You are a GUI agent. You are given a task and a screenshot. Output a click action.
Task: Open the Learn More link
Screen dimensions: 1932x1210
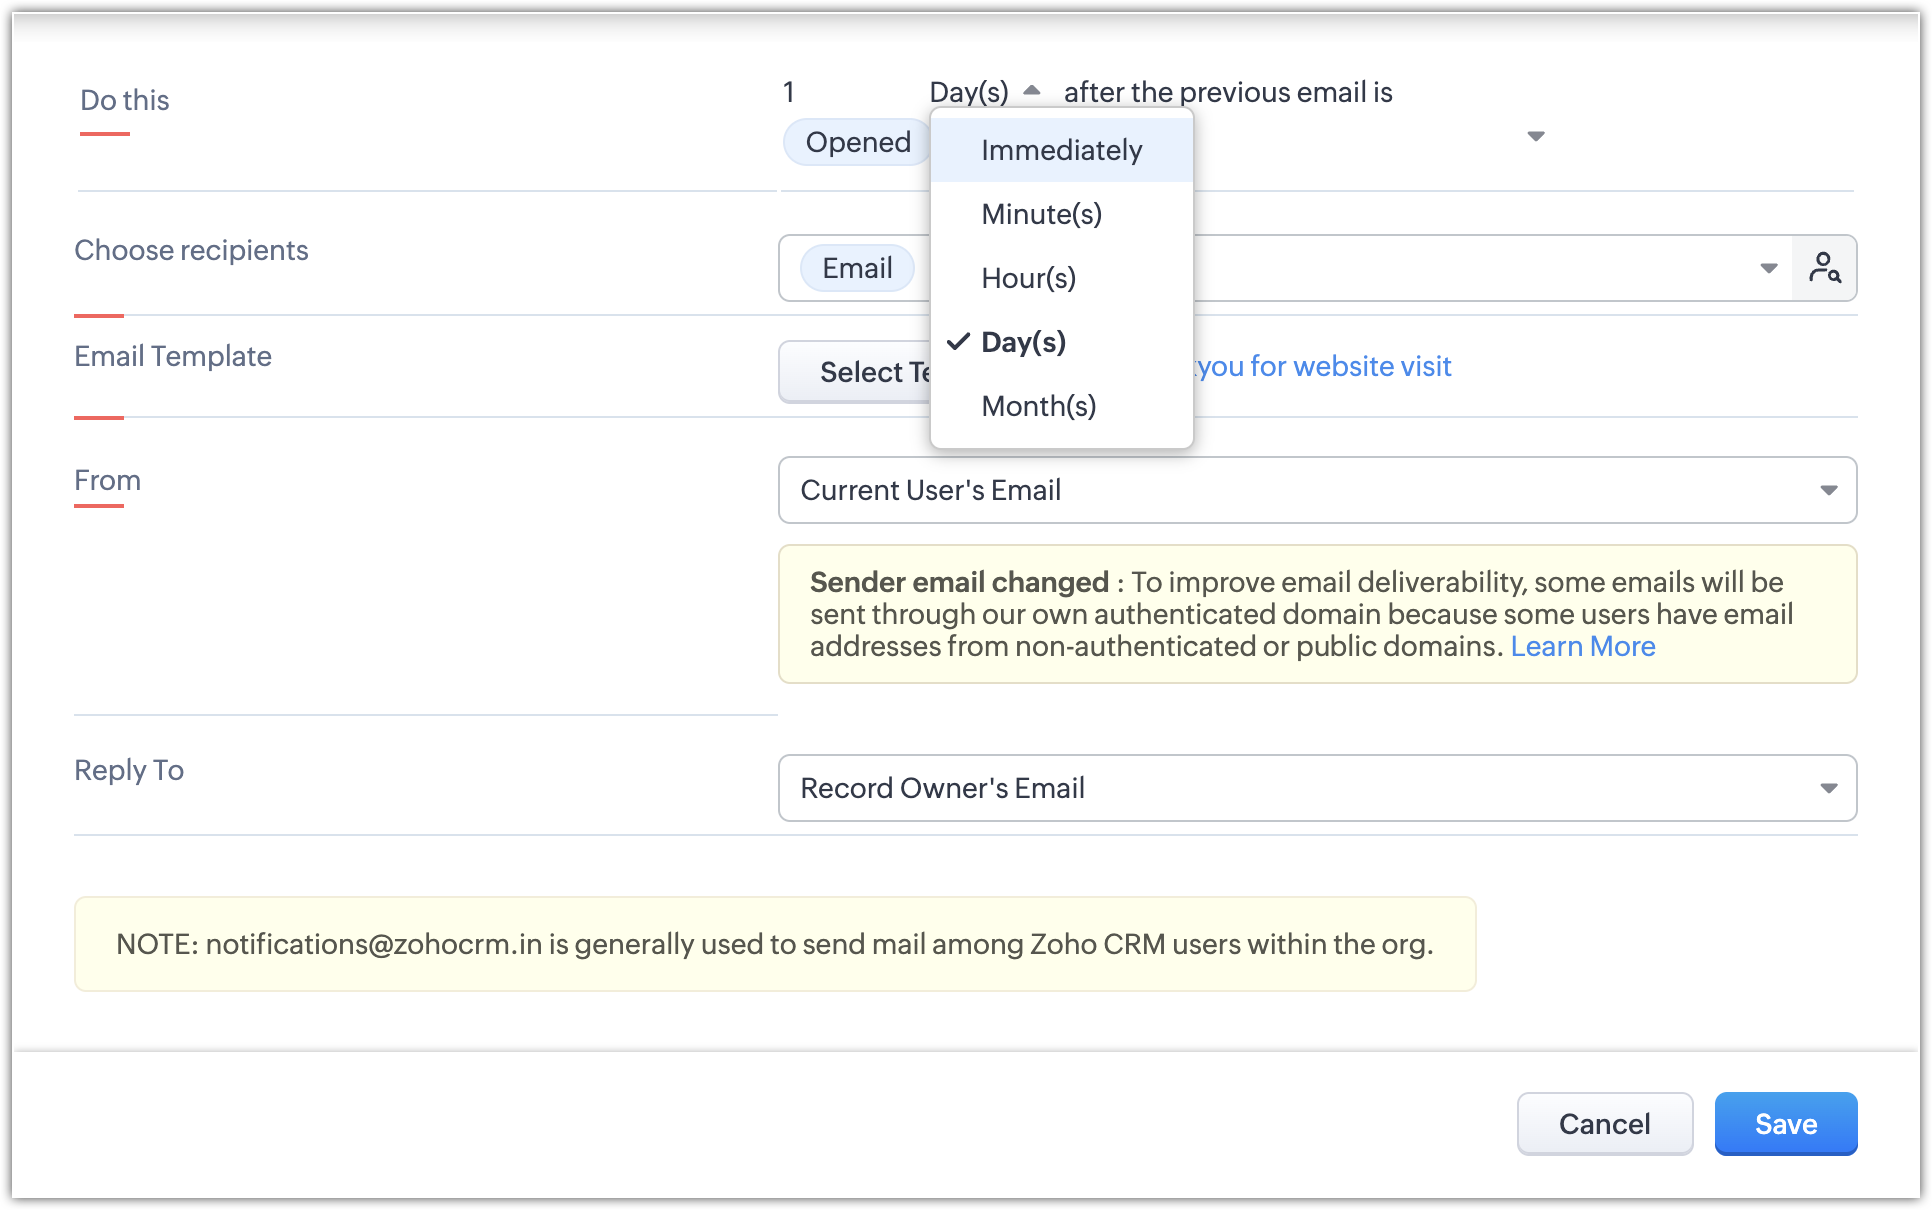coord(1582,646)
